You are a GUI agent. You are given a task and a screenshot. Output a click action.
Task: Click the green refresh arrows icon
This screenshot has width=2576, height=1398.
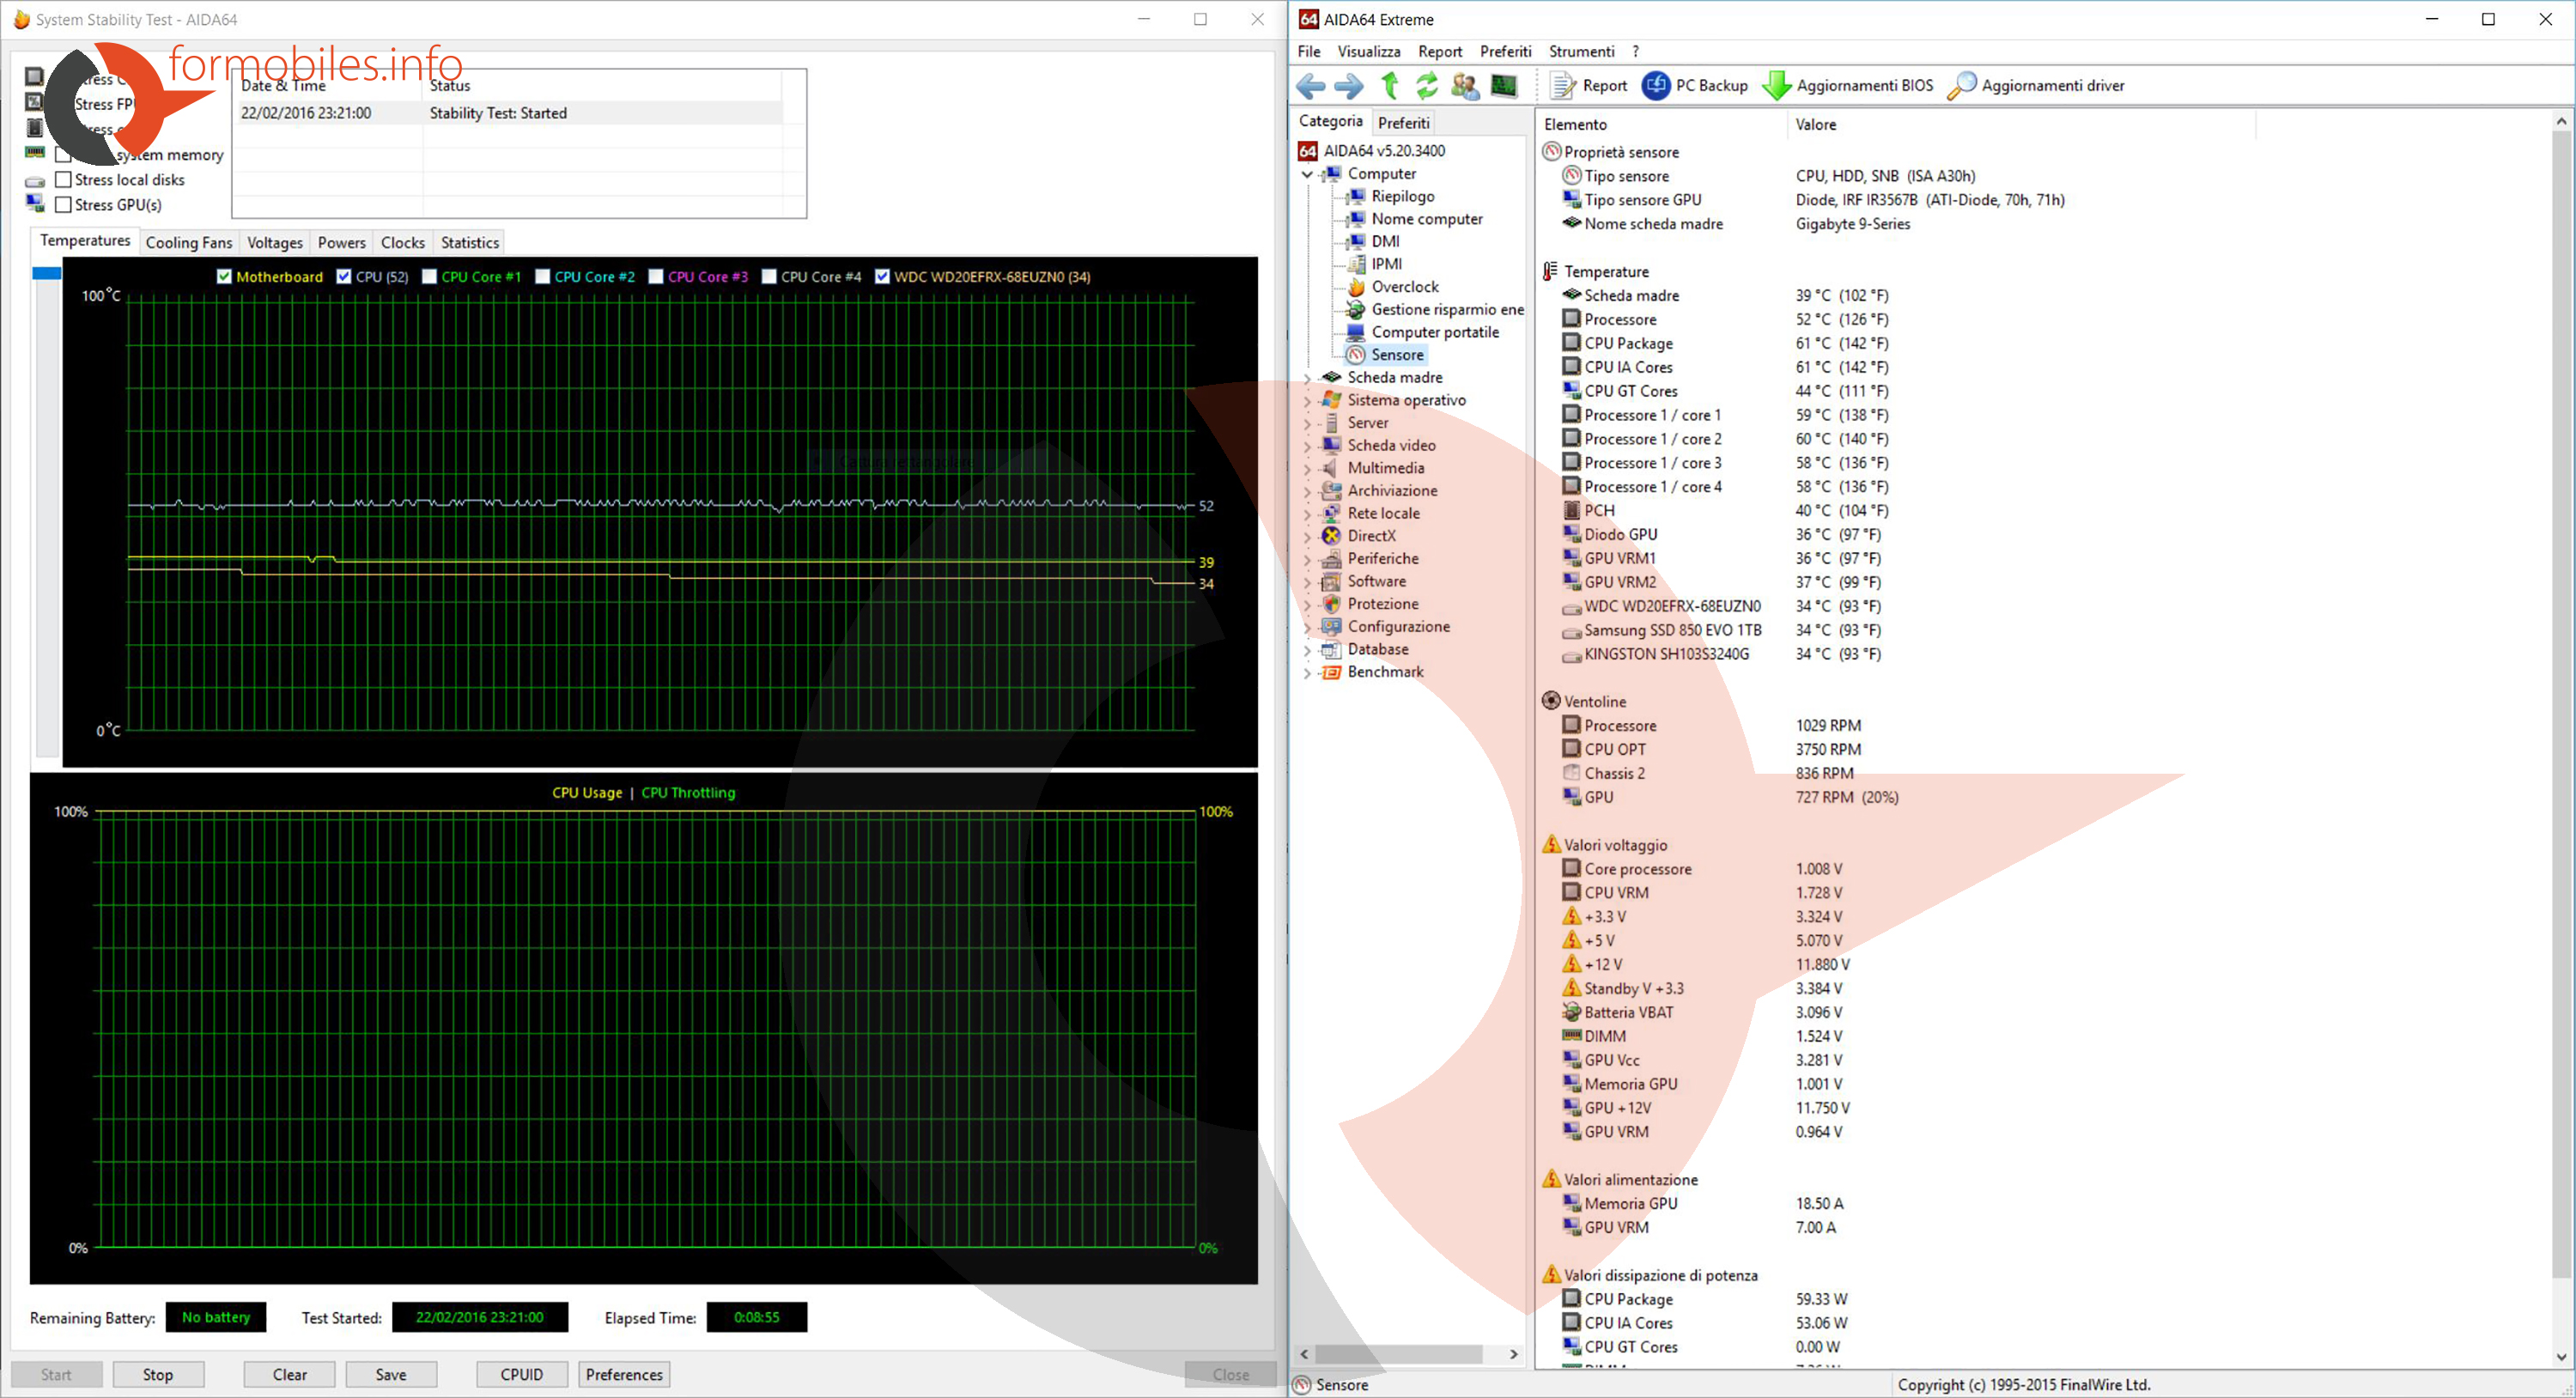1427,86
